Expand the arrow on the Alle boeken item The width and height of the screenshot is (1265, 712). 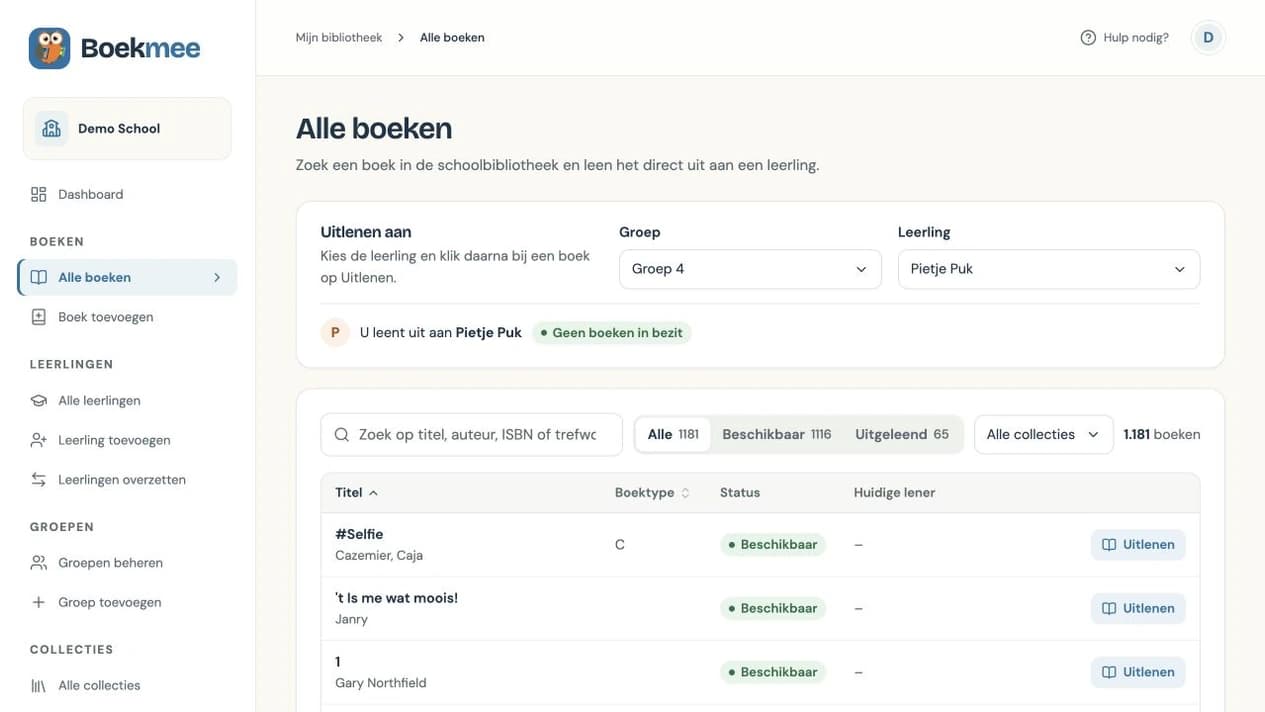coord(217,277)
